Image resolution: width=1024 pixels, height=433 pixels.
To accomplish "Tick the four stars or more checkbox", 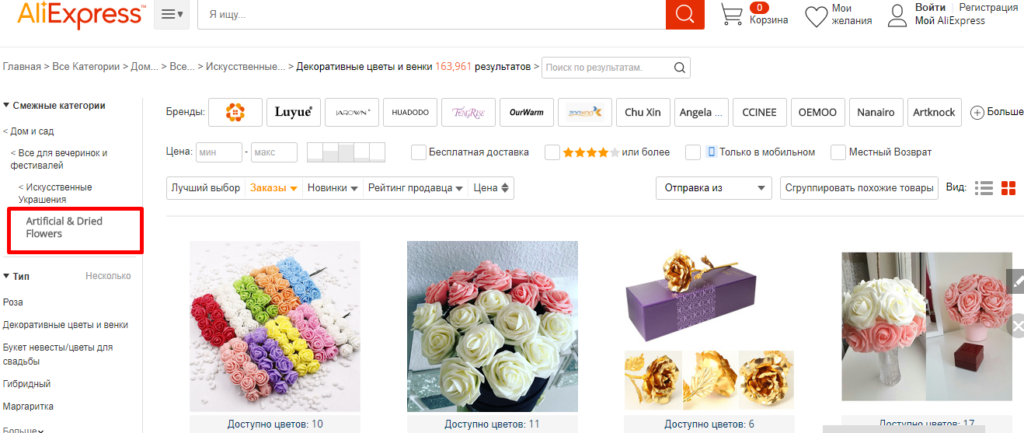I will tap(552, 153).
